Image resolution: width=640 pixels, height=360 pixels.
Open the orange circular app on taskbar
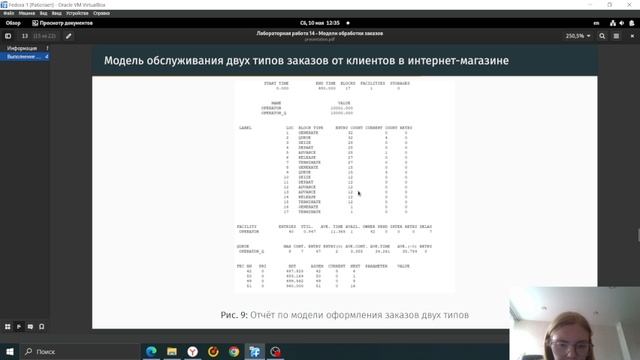213,351
